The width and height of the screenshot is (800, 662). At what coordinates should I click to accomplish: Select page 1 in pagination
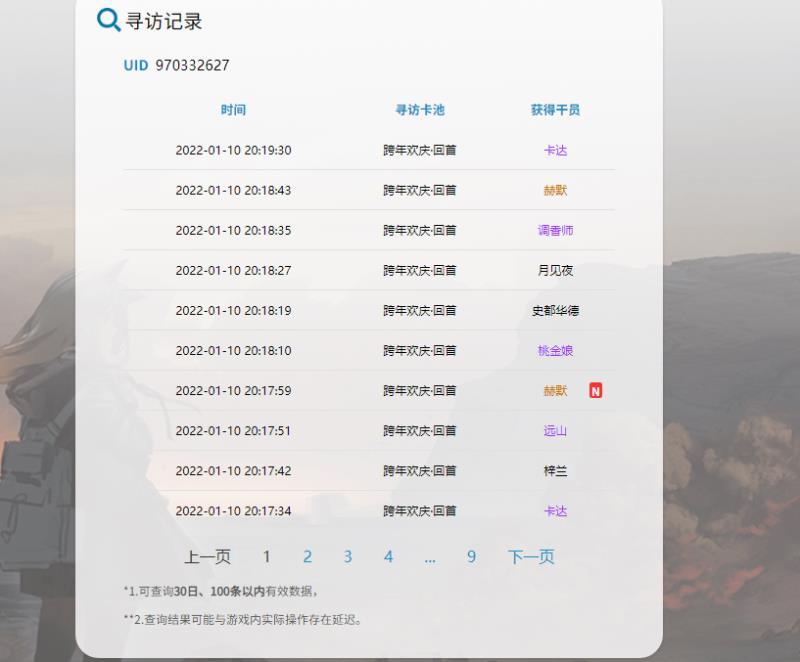(x=266, y=556)
